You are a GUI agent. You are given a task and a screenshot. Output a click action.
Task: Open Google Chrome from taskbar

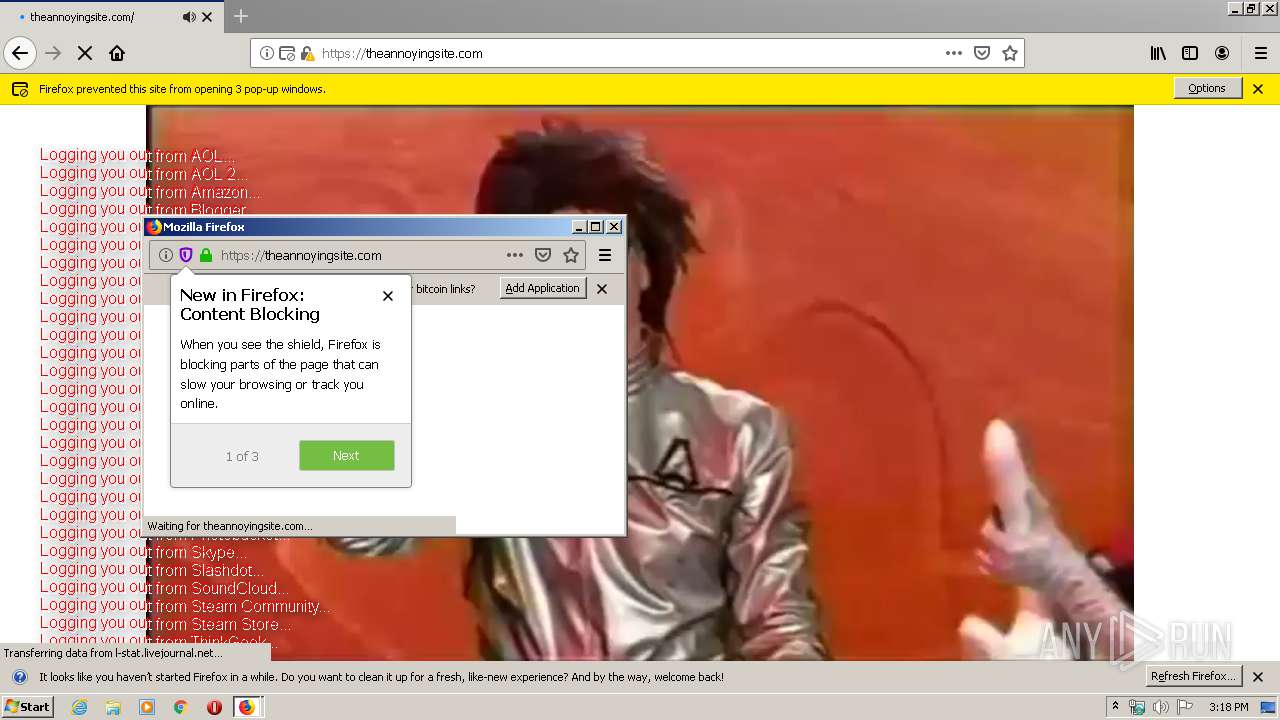click(181, 707)
